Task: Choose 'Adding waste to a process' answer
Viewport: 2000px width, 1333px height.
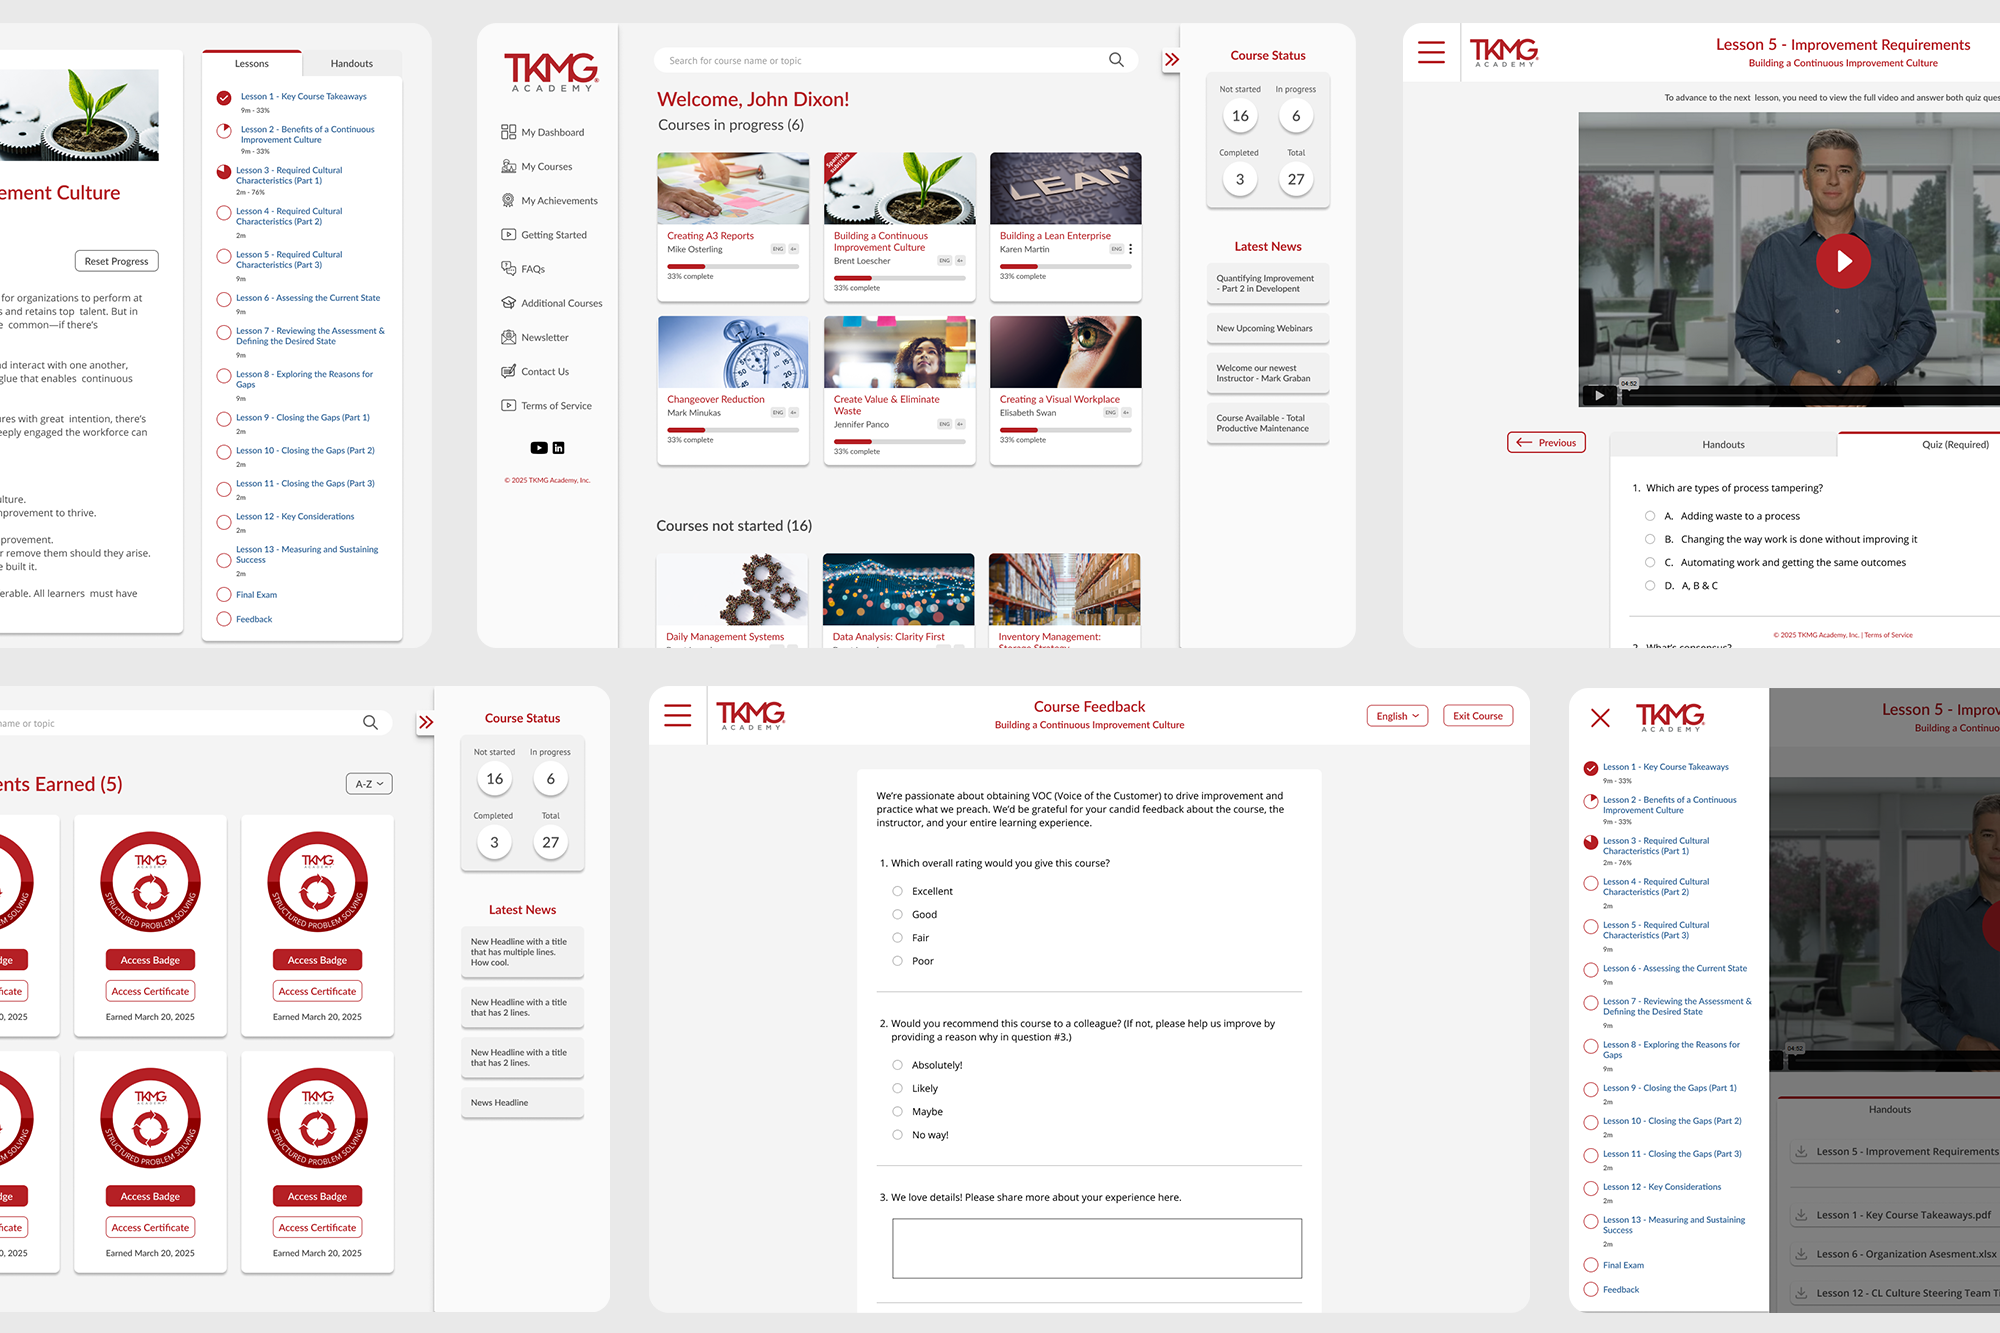Action: pos(1649,516)
